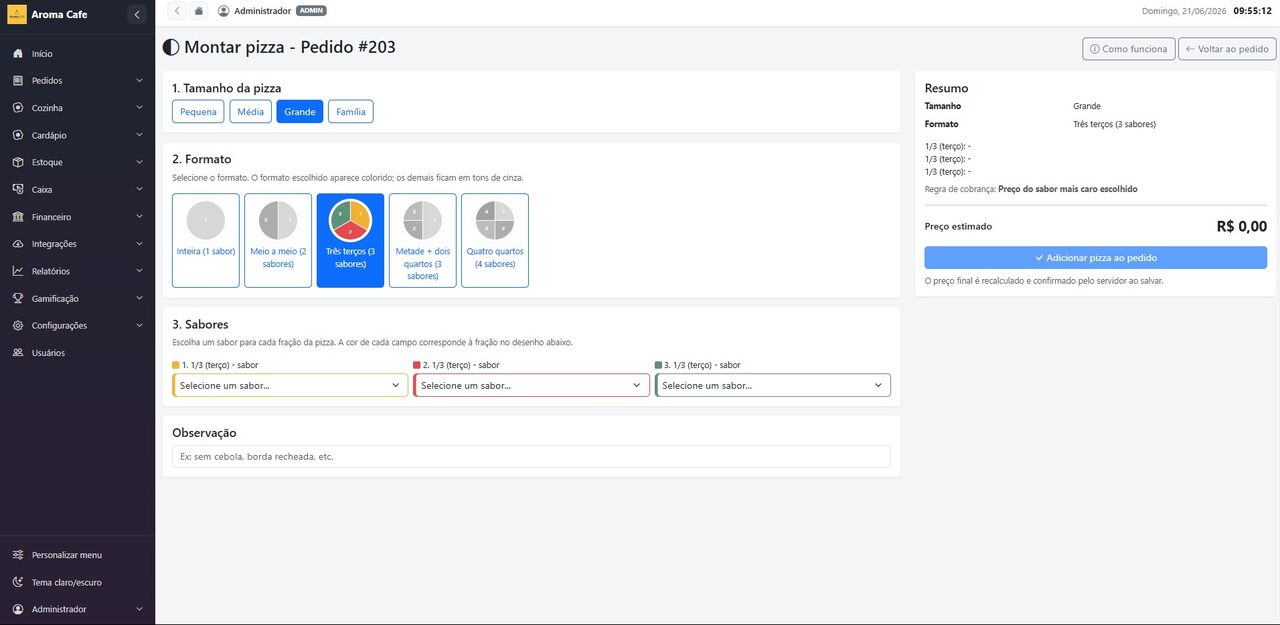
Task: Click the Cozinha sidebar icon
Action: (18, 108)
